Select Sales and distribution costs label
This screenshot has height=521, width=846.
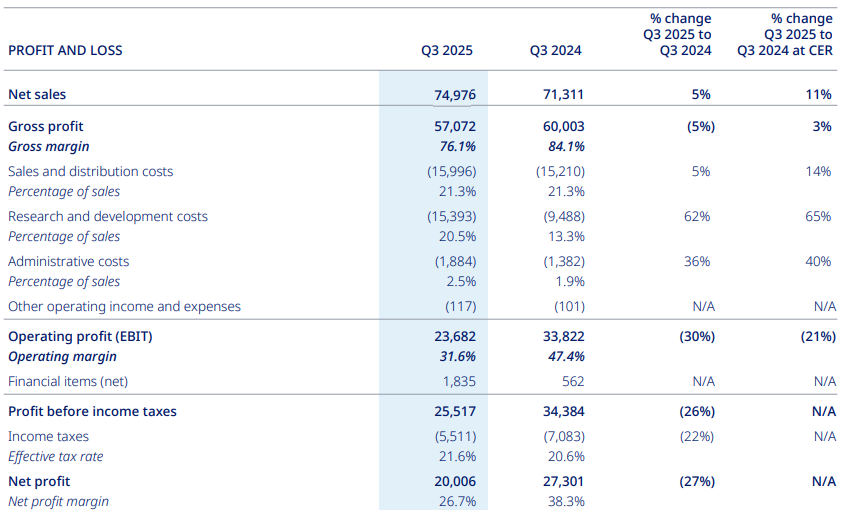pos(91,172)
